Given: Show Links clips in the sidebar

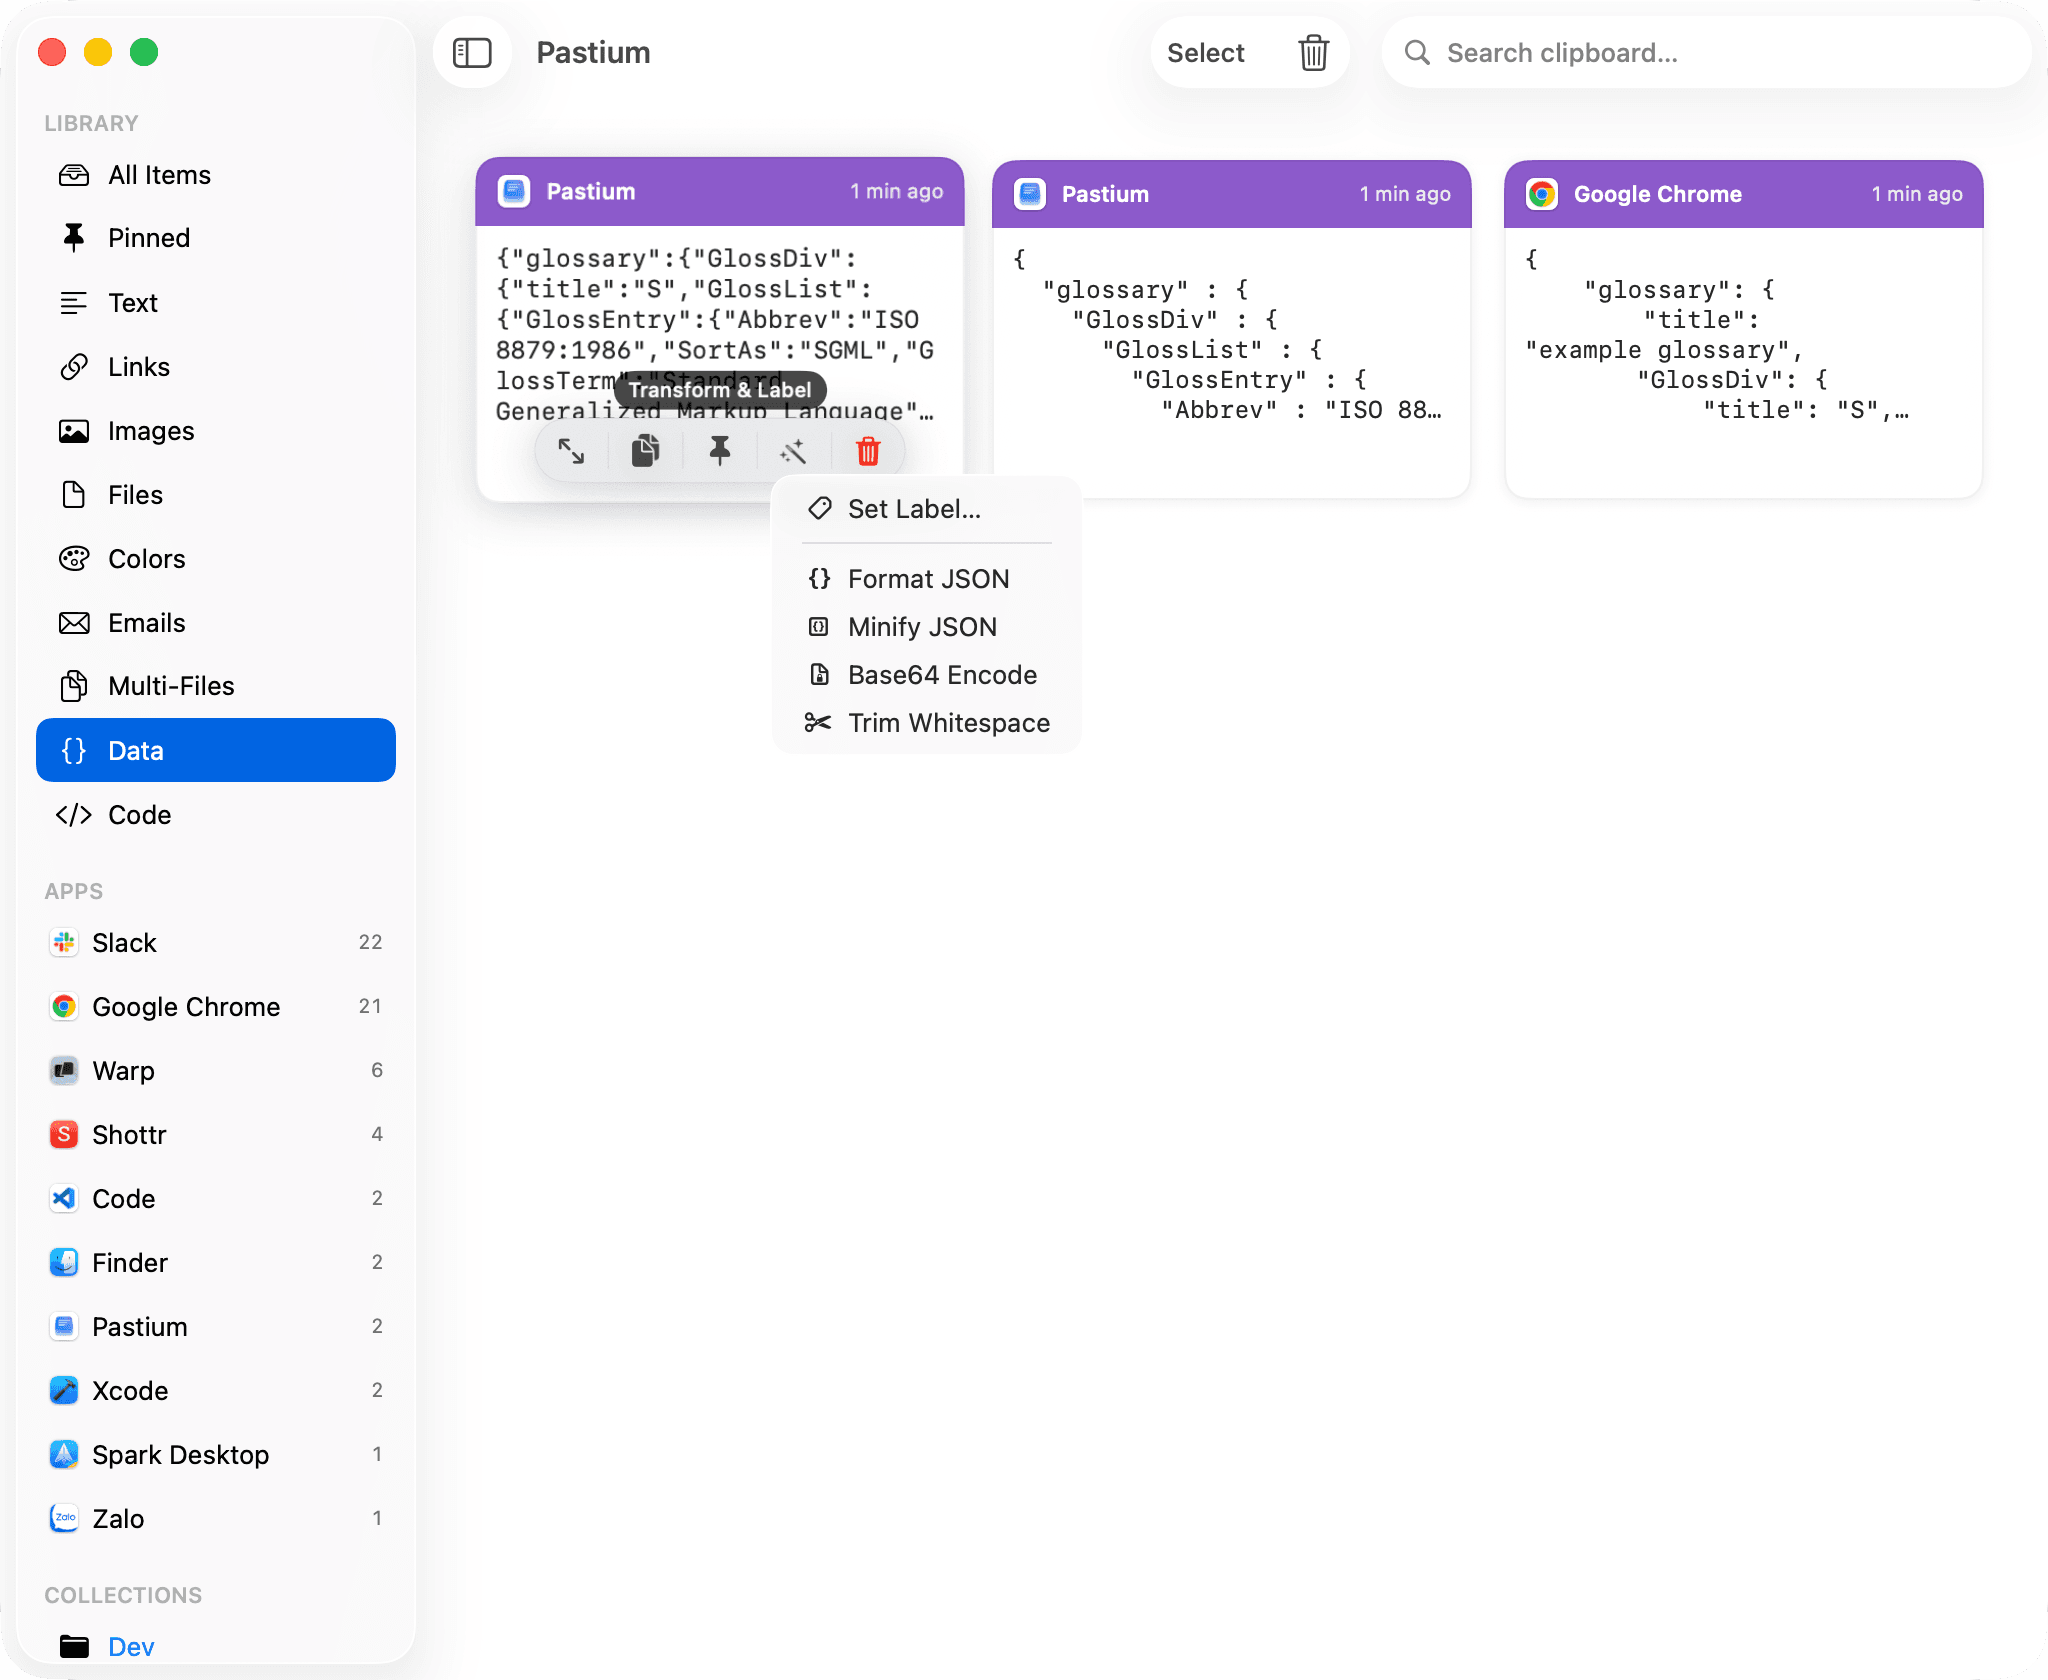Looking at the screenshot, I should click(216, 367).
